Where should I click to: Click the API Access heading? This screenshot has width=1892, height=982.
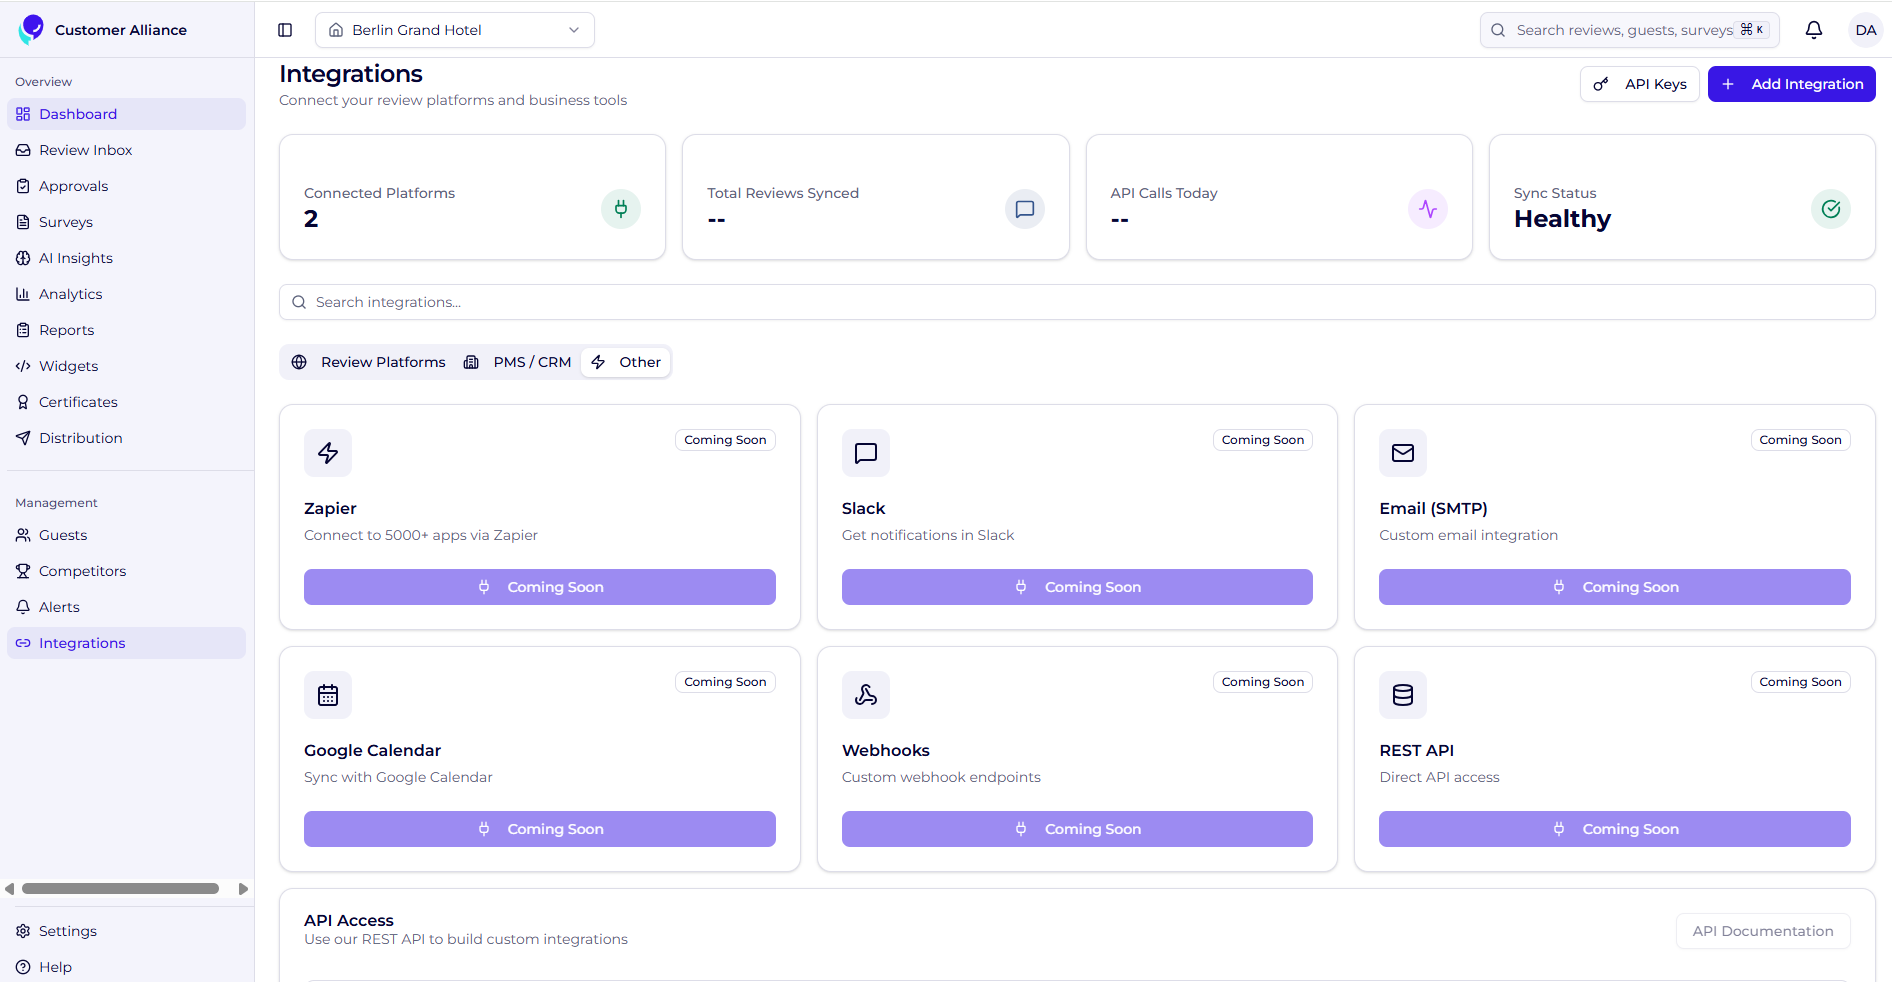click(x=349, y=920)
